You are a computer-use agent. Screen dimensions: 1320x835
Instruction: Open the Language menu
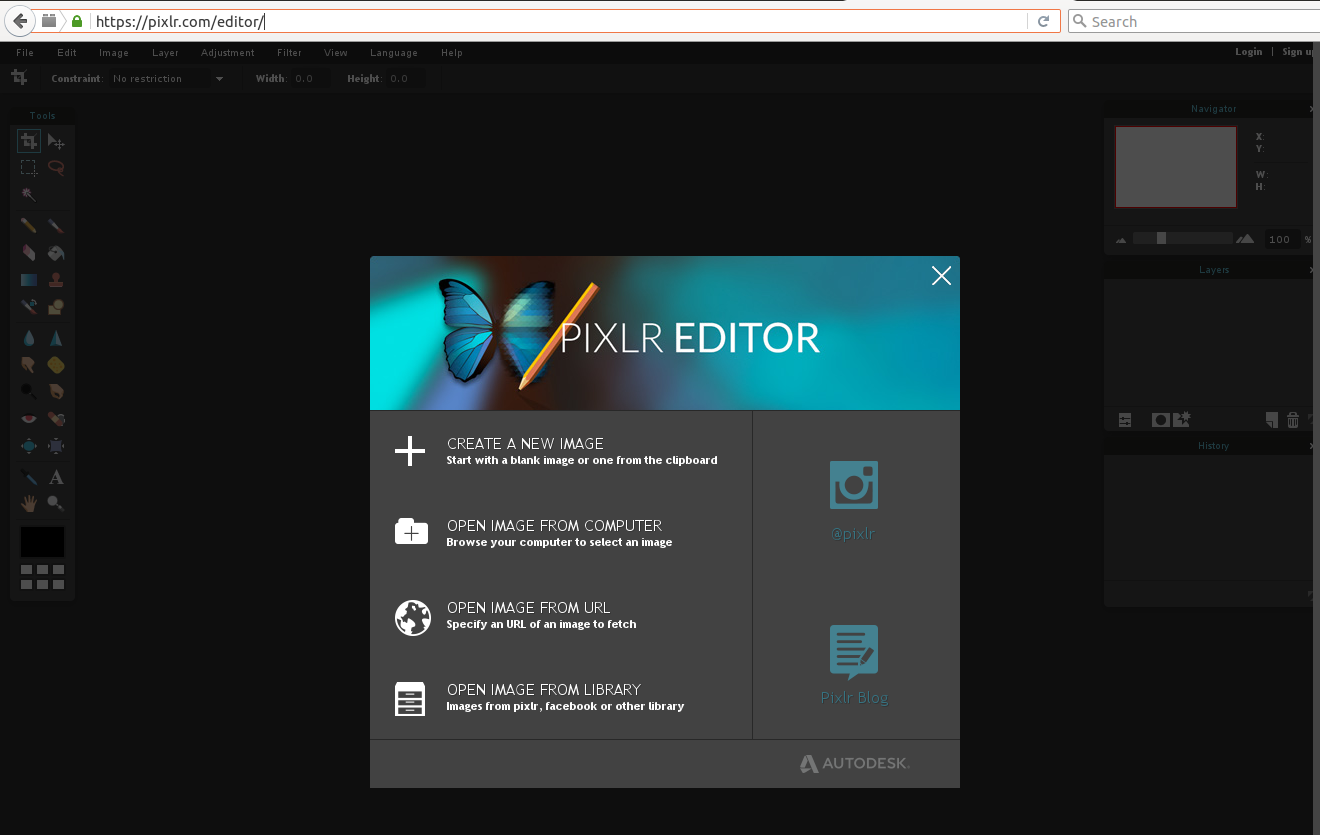tap(394, 53)
